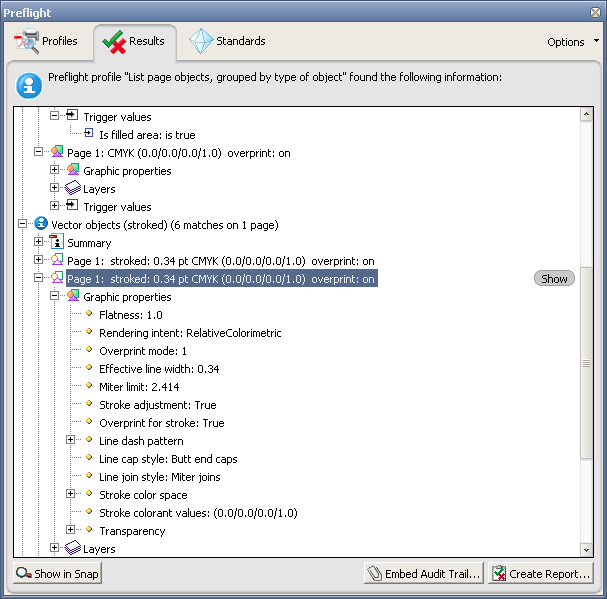This screenshot has height=599, width=607.
Task: Expand first stroked 0.34 pt Page 1 row
Action: tap(38, 259)
